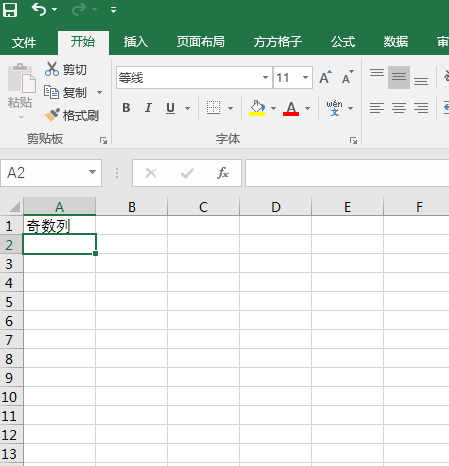The height and width of the screenshot is (466, 449).
Task: Switch to the 方方格子 tab
Action: click(x=277, y=42)
